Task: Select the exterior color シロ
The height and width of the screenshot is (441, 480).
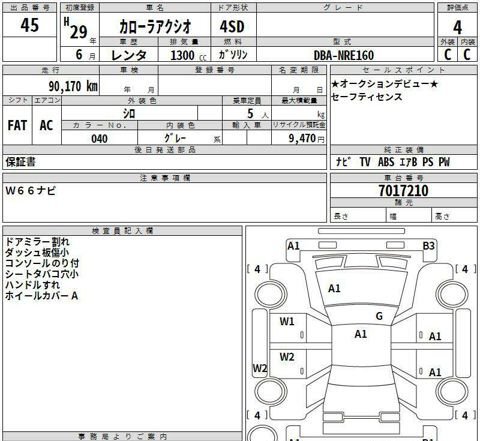Action: click(x=129, y=114)
